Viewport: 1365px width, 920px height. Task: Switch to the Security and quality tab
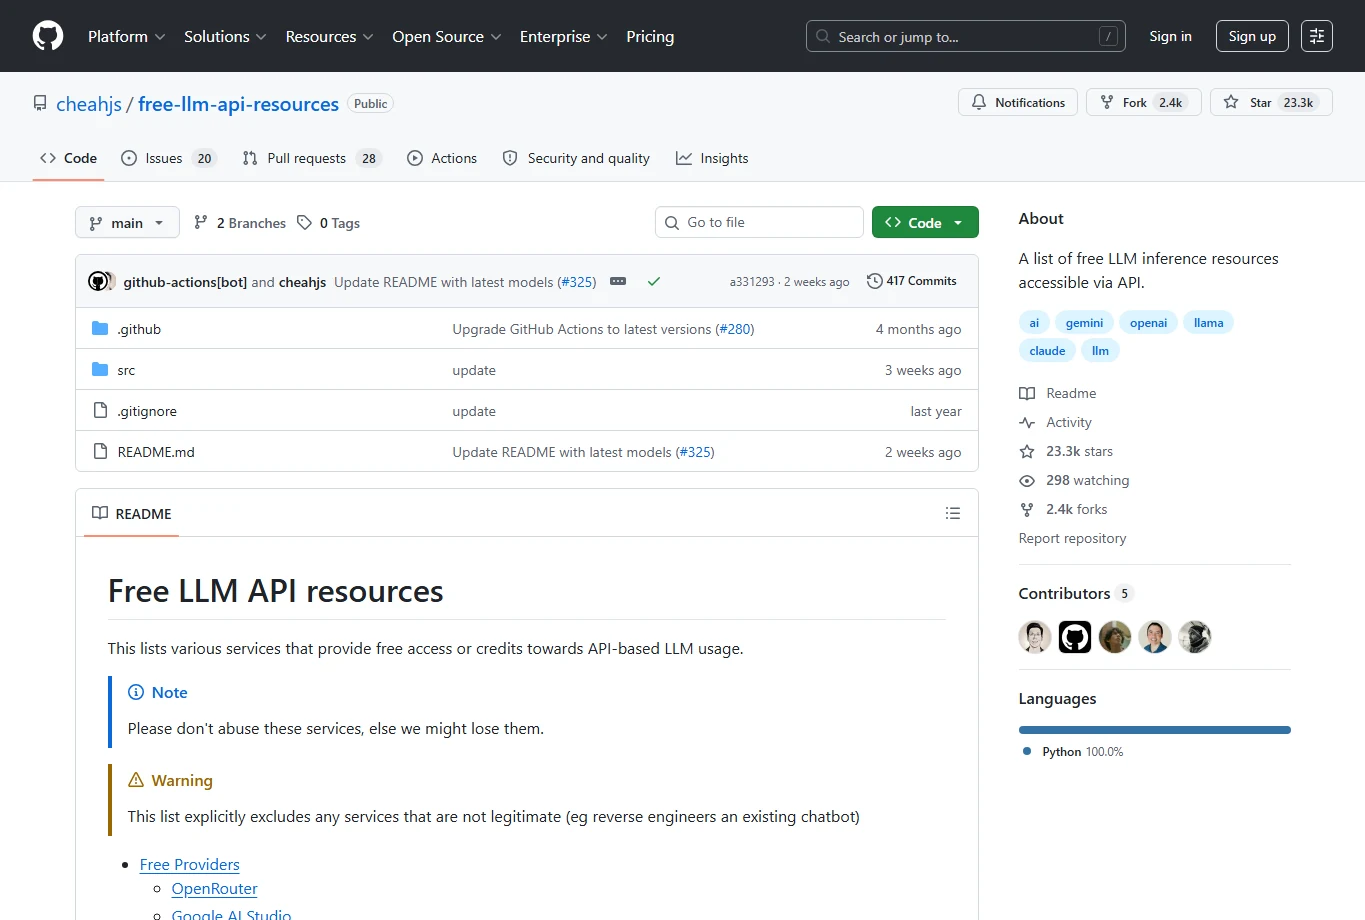(576, 158)
